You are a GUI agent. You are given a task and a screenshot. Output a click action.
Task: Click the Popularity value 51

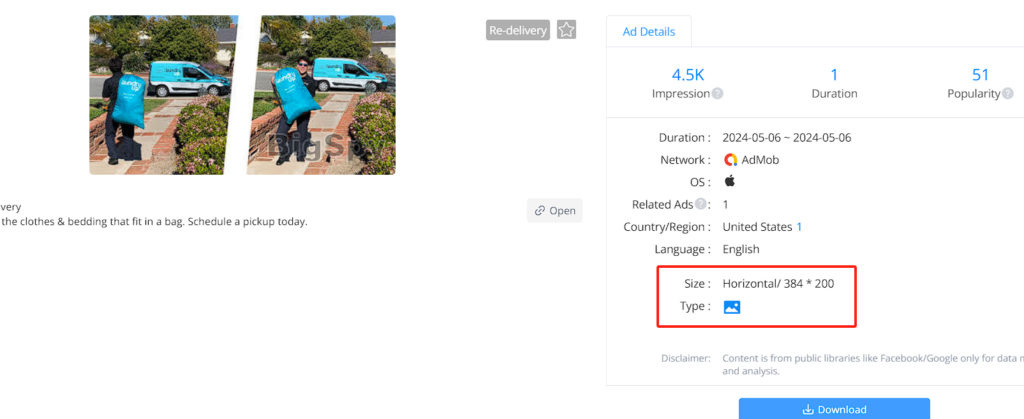coord(980,74)
